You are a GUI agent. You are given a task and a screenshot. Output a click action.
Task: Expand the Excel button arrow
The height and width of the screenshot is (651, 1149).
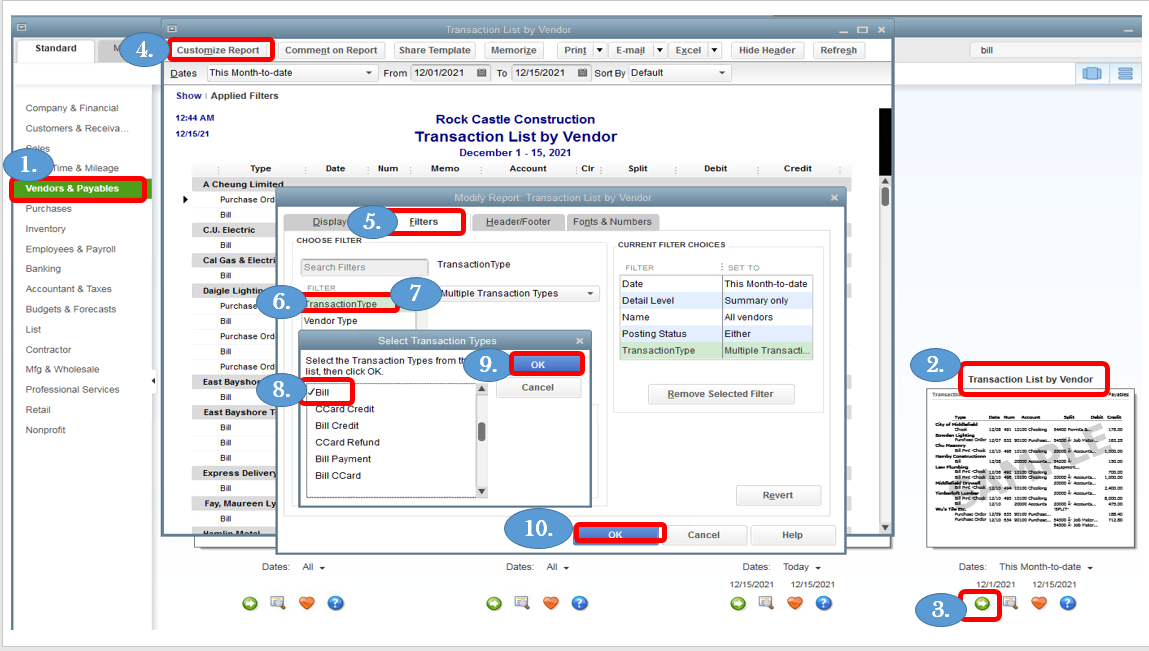(x=714, y=50)
